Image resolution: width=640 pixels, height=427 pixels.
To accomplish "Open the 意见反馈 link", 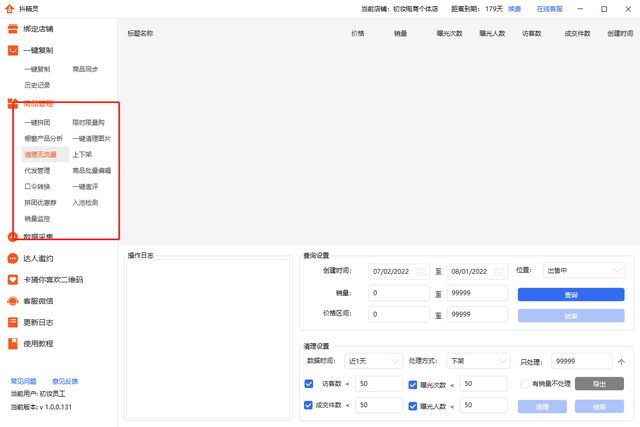I will (x=65, y=381).
